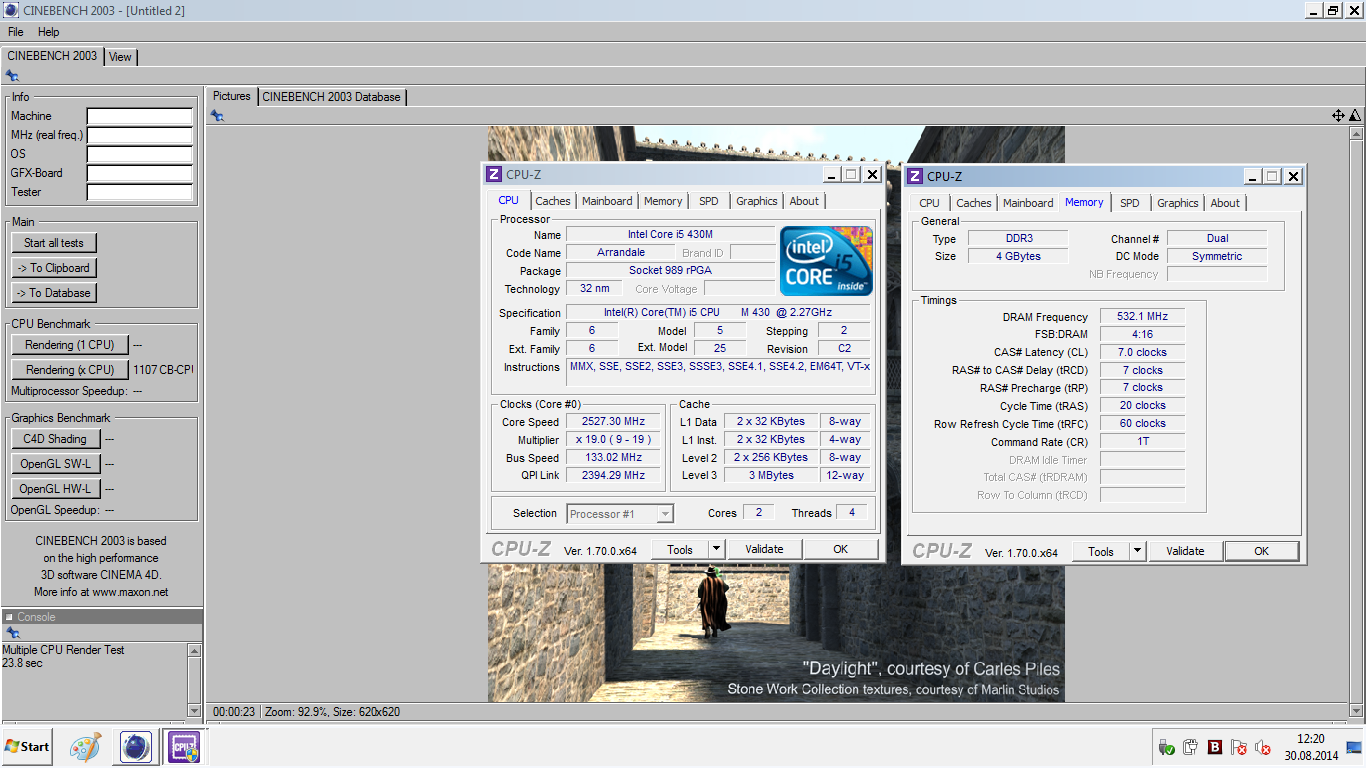The image size is (1366, 768).
Task: Click OK in CPU window
Action: pyautogui.click(x=840, y=549)
